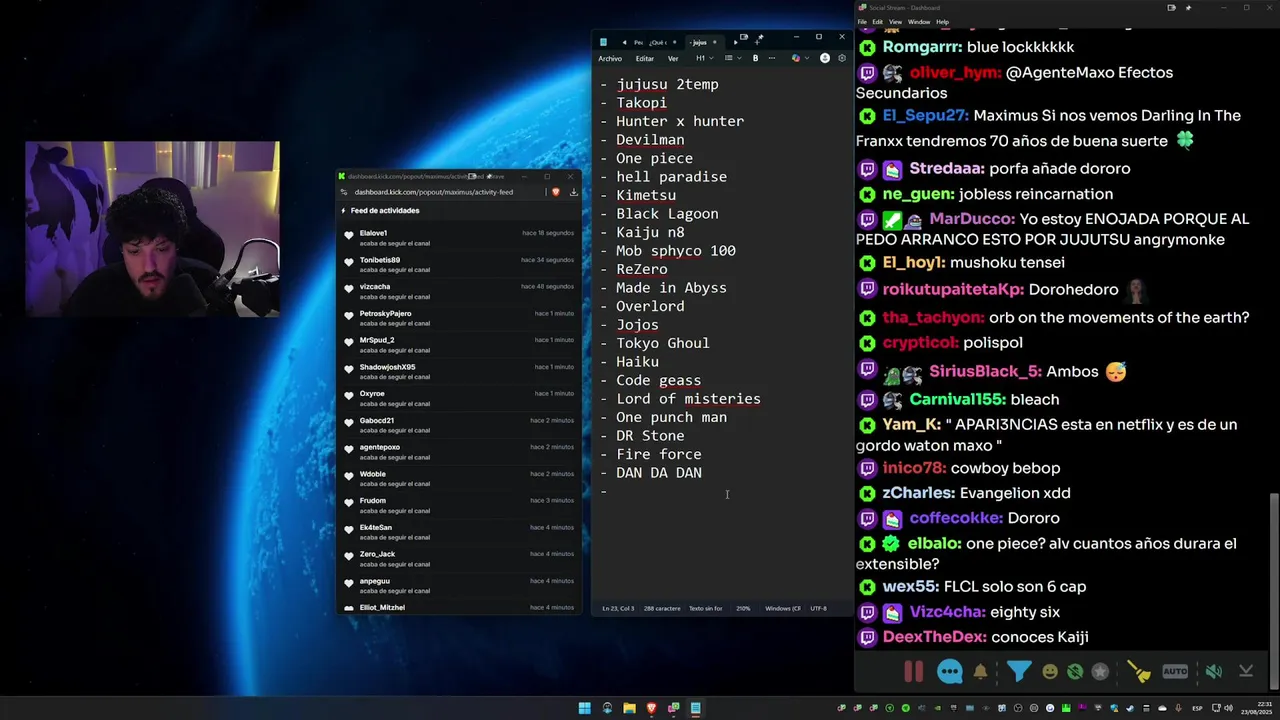Click the 'DAN DA DAN' line in Notepad
The width and height of the screenshot is (1280, 720).
659,473
